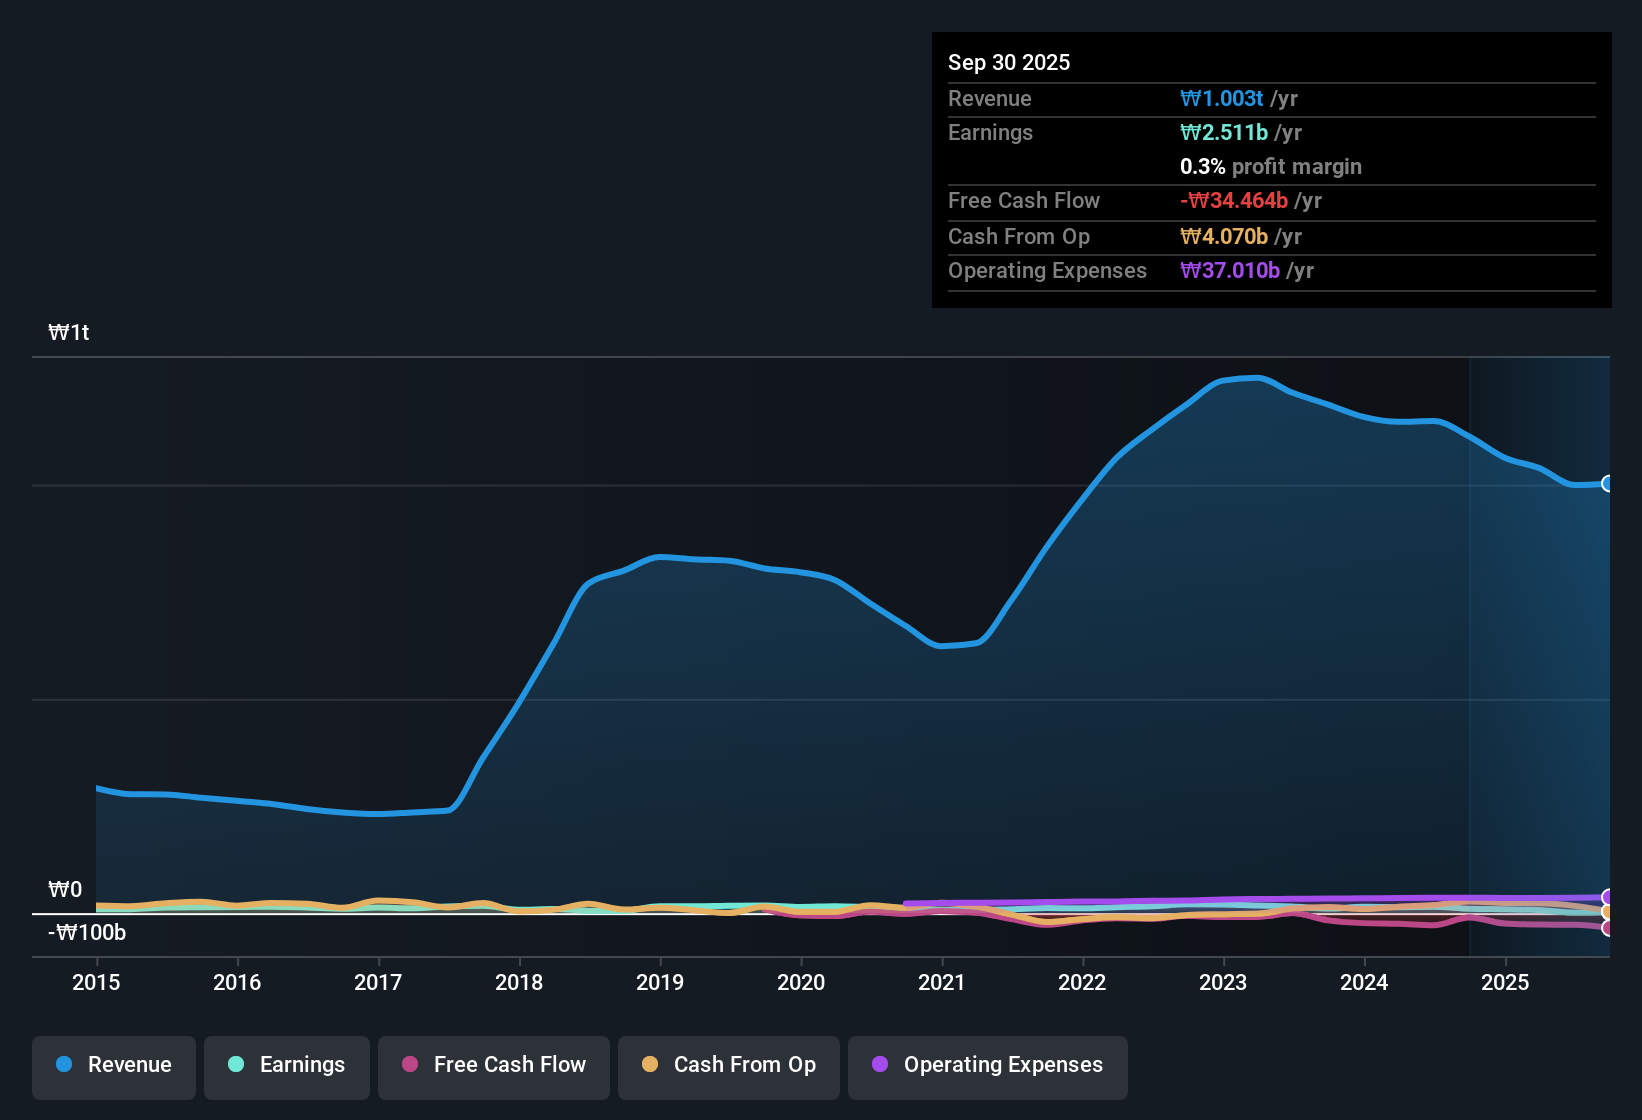
Task: Select the pink Free Cash Flow dot icon
Action: [x=409, y=1065]
